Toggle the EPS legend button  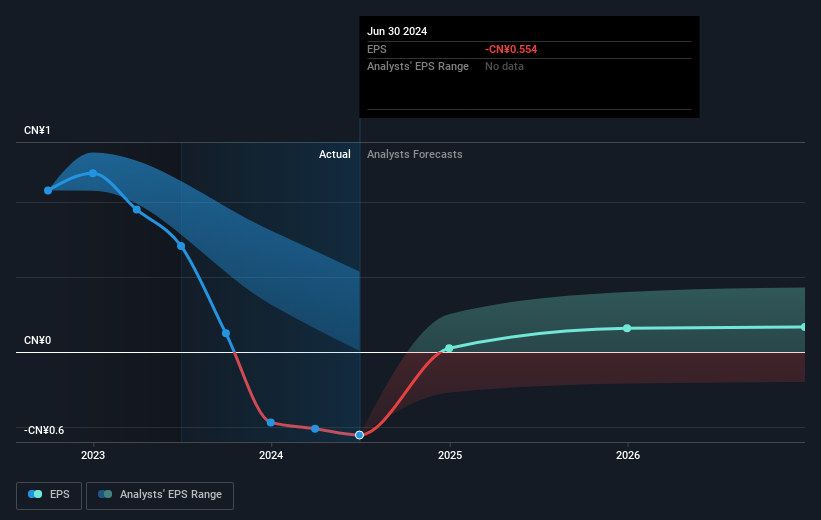point(49,495)
